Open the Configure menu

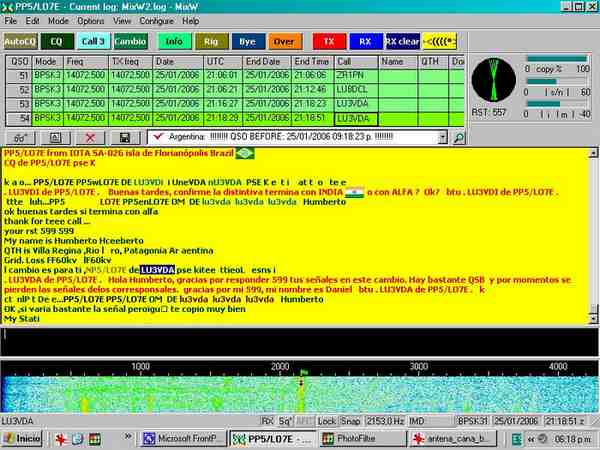[x=155, y=20]
